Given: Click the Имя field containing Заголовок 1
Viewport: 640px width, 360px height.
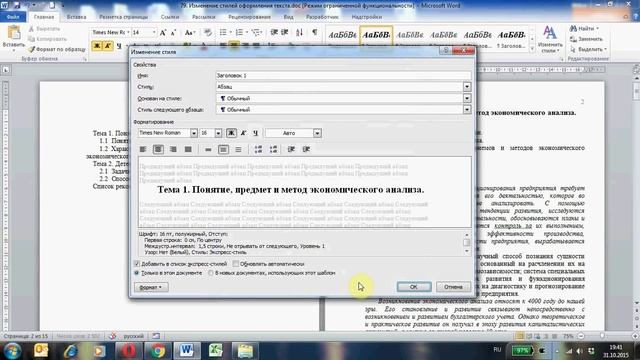Looking at the screenshot, I should click(343, 76).
